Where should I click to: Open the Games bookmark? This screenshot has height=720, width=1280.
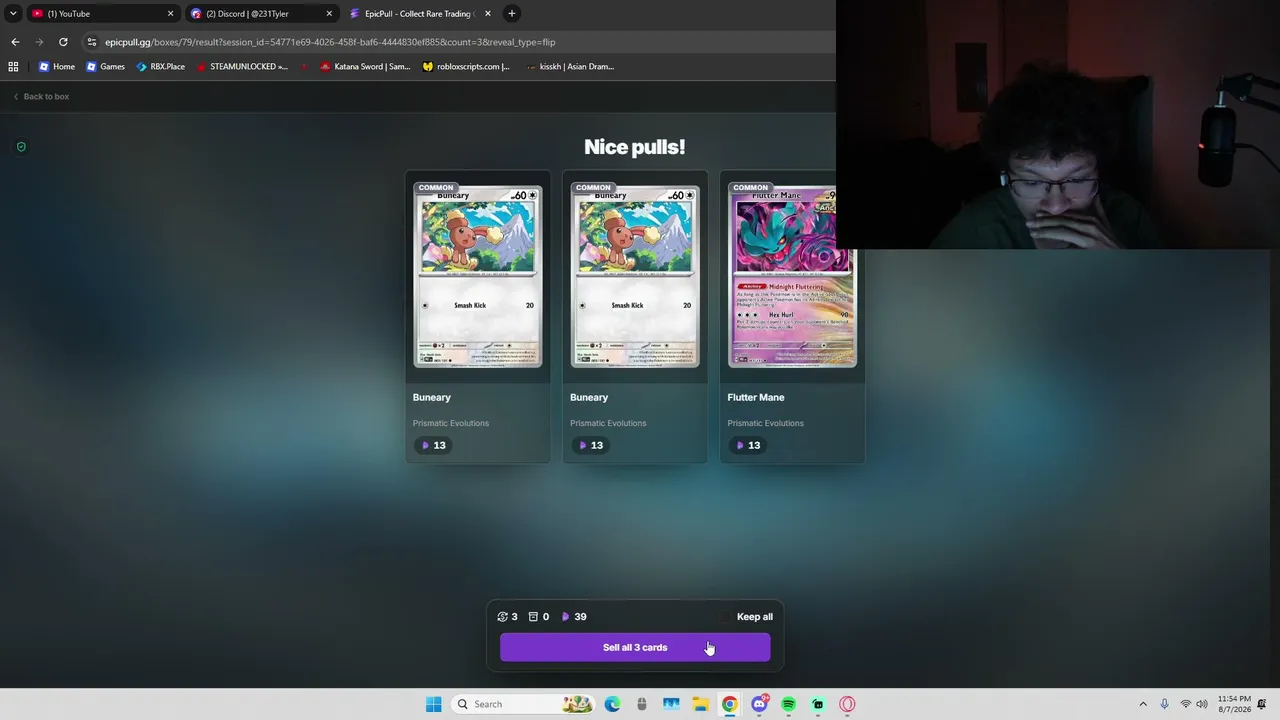click(105, 67)
